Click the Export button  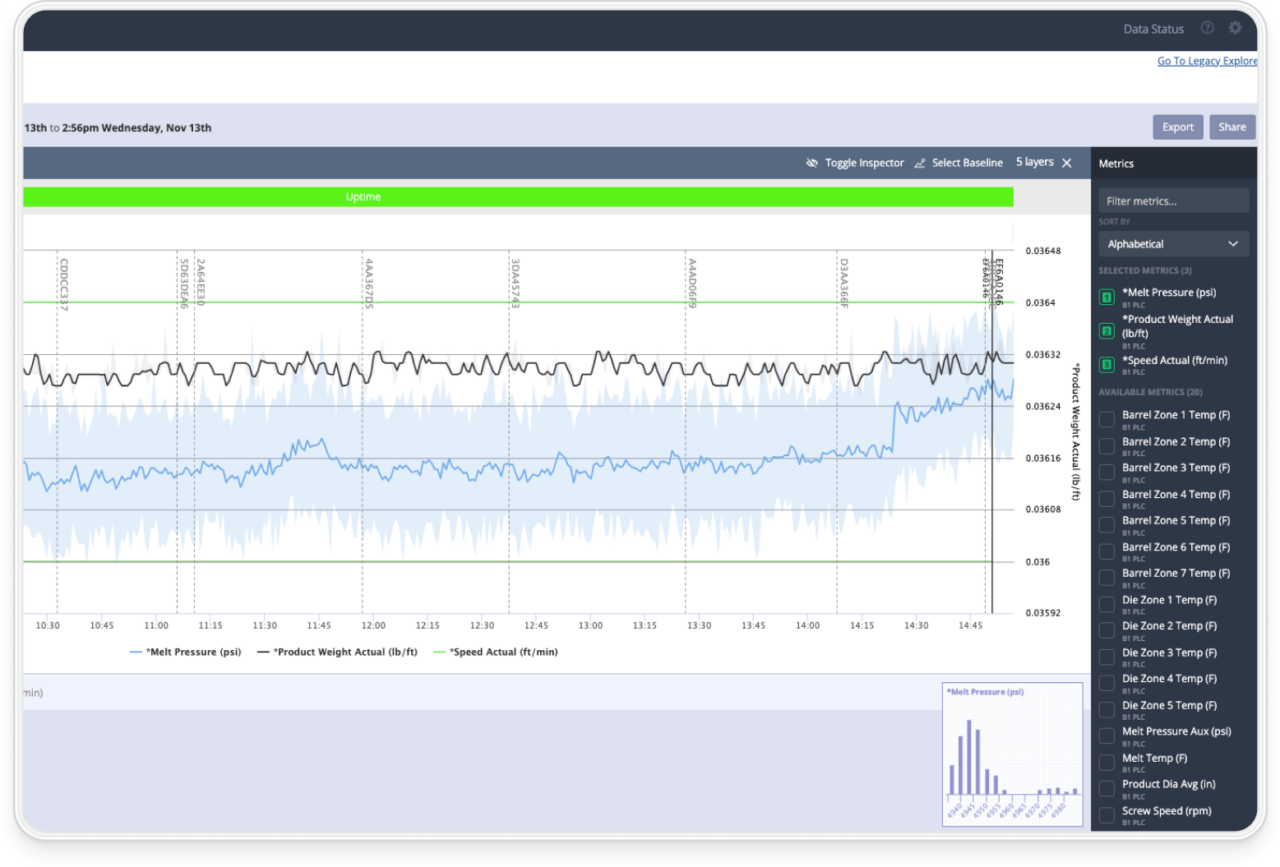tap(1177, 127)
